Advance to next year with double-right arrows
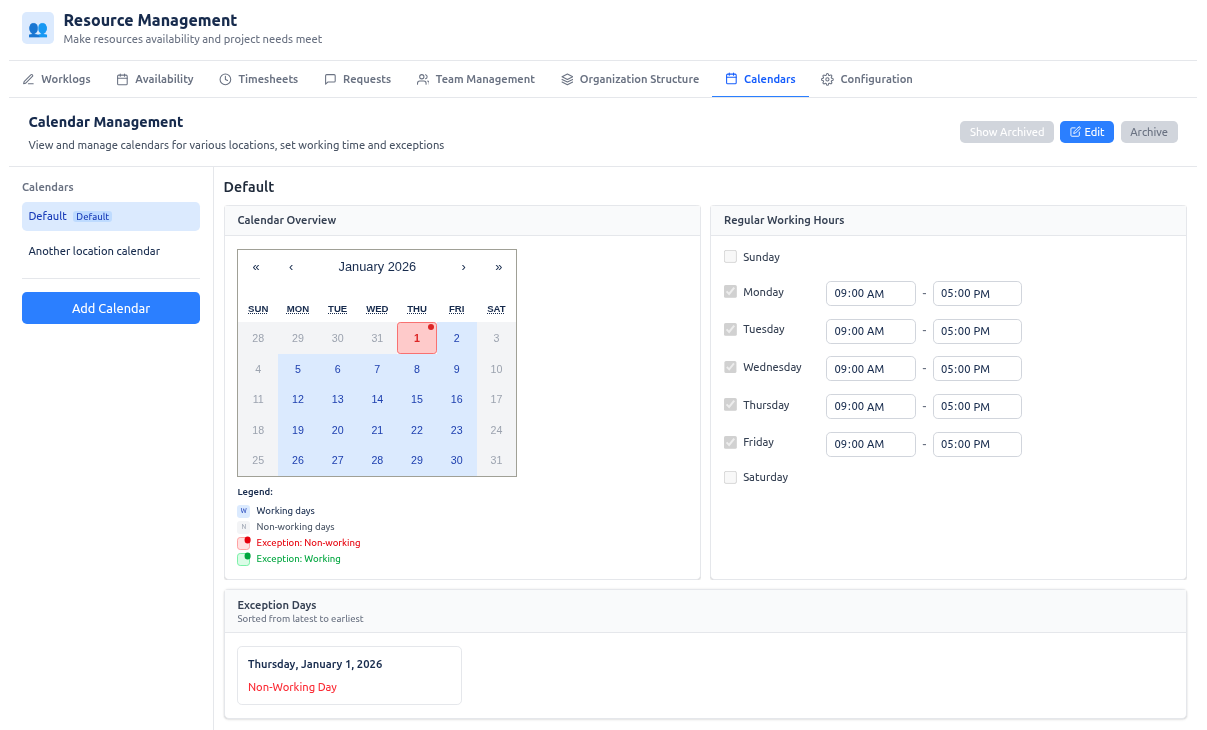This screenshot has height=730, width=1207. pos(498,267)
